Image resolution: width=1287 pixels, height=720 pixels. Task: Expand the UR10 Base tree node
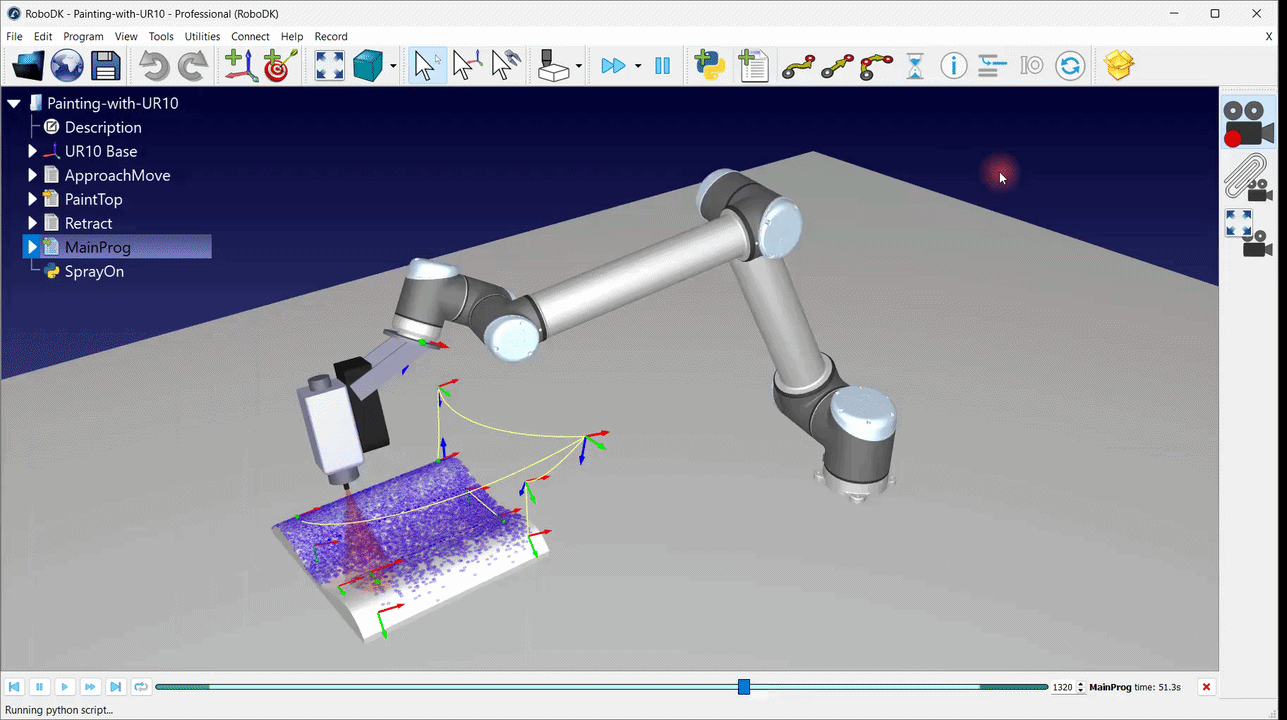(x=32, y=151)
